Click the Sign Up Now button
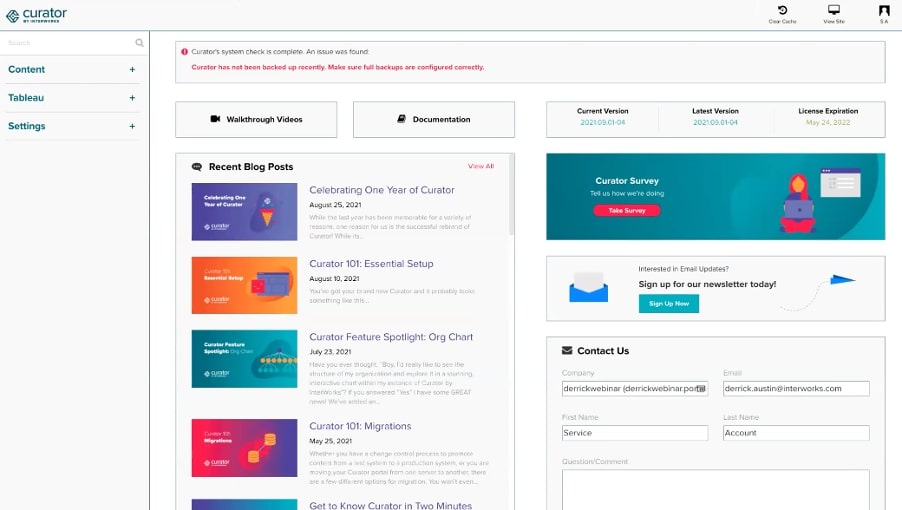Screen dimensions: 902x510 coord(669,304)
